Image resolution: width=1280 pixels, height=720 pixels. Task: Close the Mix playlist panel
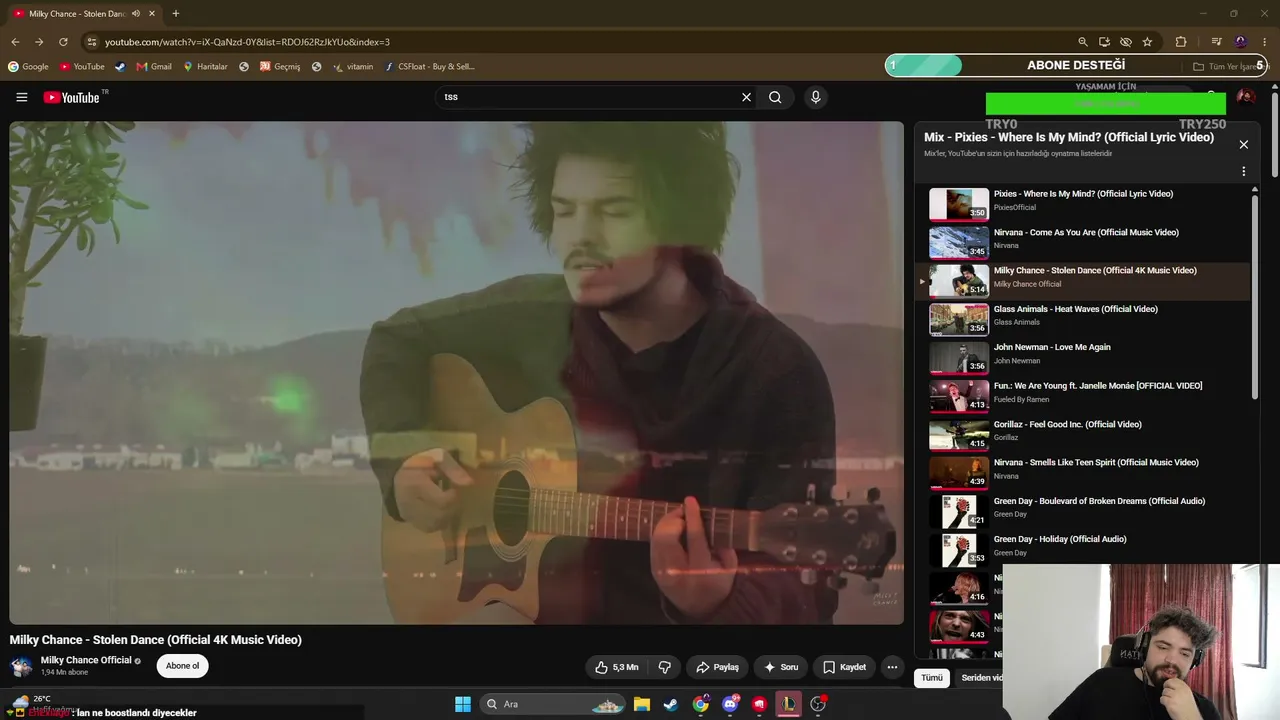pyautogui.click(x=1243, y=144)
